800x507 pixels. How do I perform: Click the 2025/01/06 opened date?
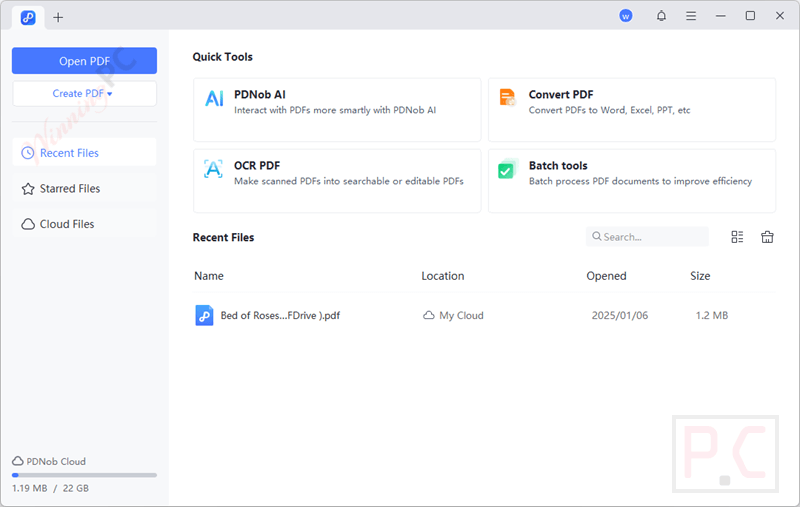(620, 316)
